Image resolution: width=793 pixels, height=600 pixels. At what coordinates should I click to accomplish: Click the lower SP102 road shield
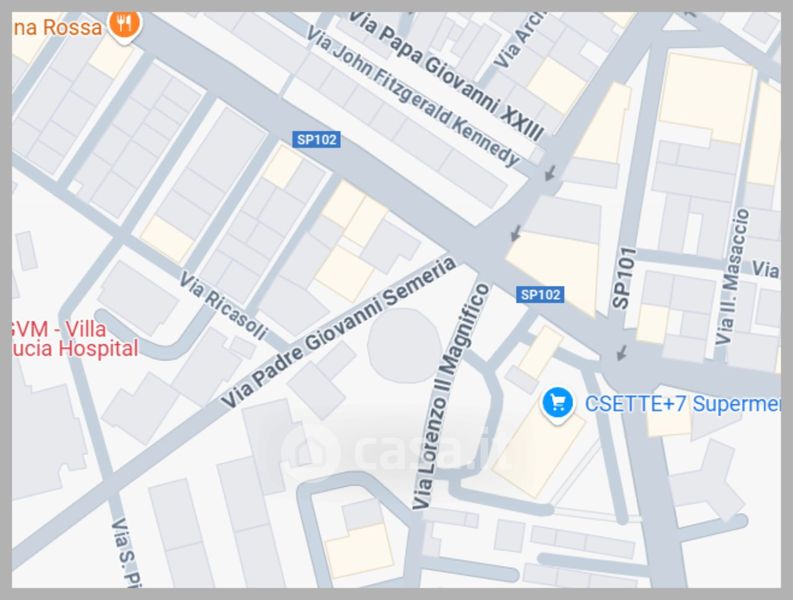tap(540, 294)
